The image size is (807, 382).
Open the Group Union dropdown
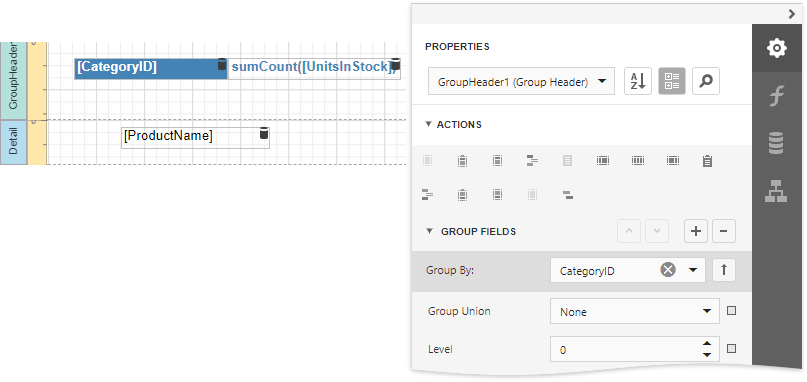(635, 311)
